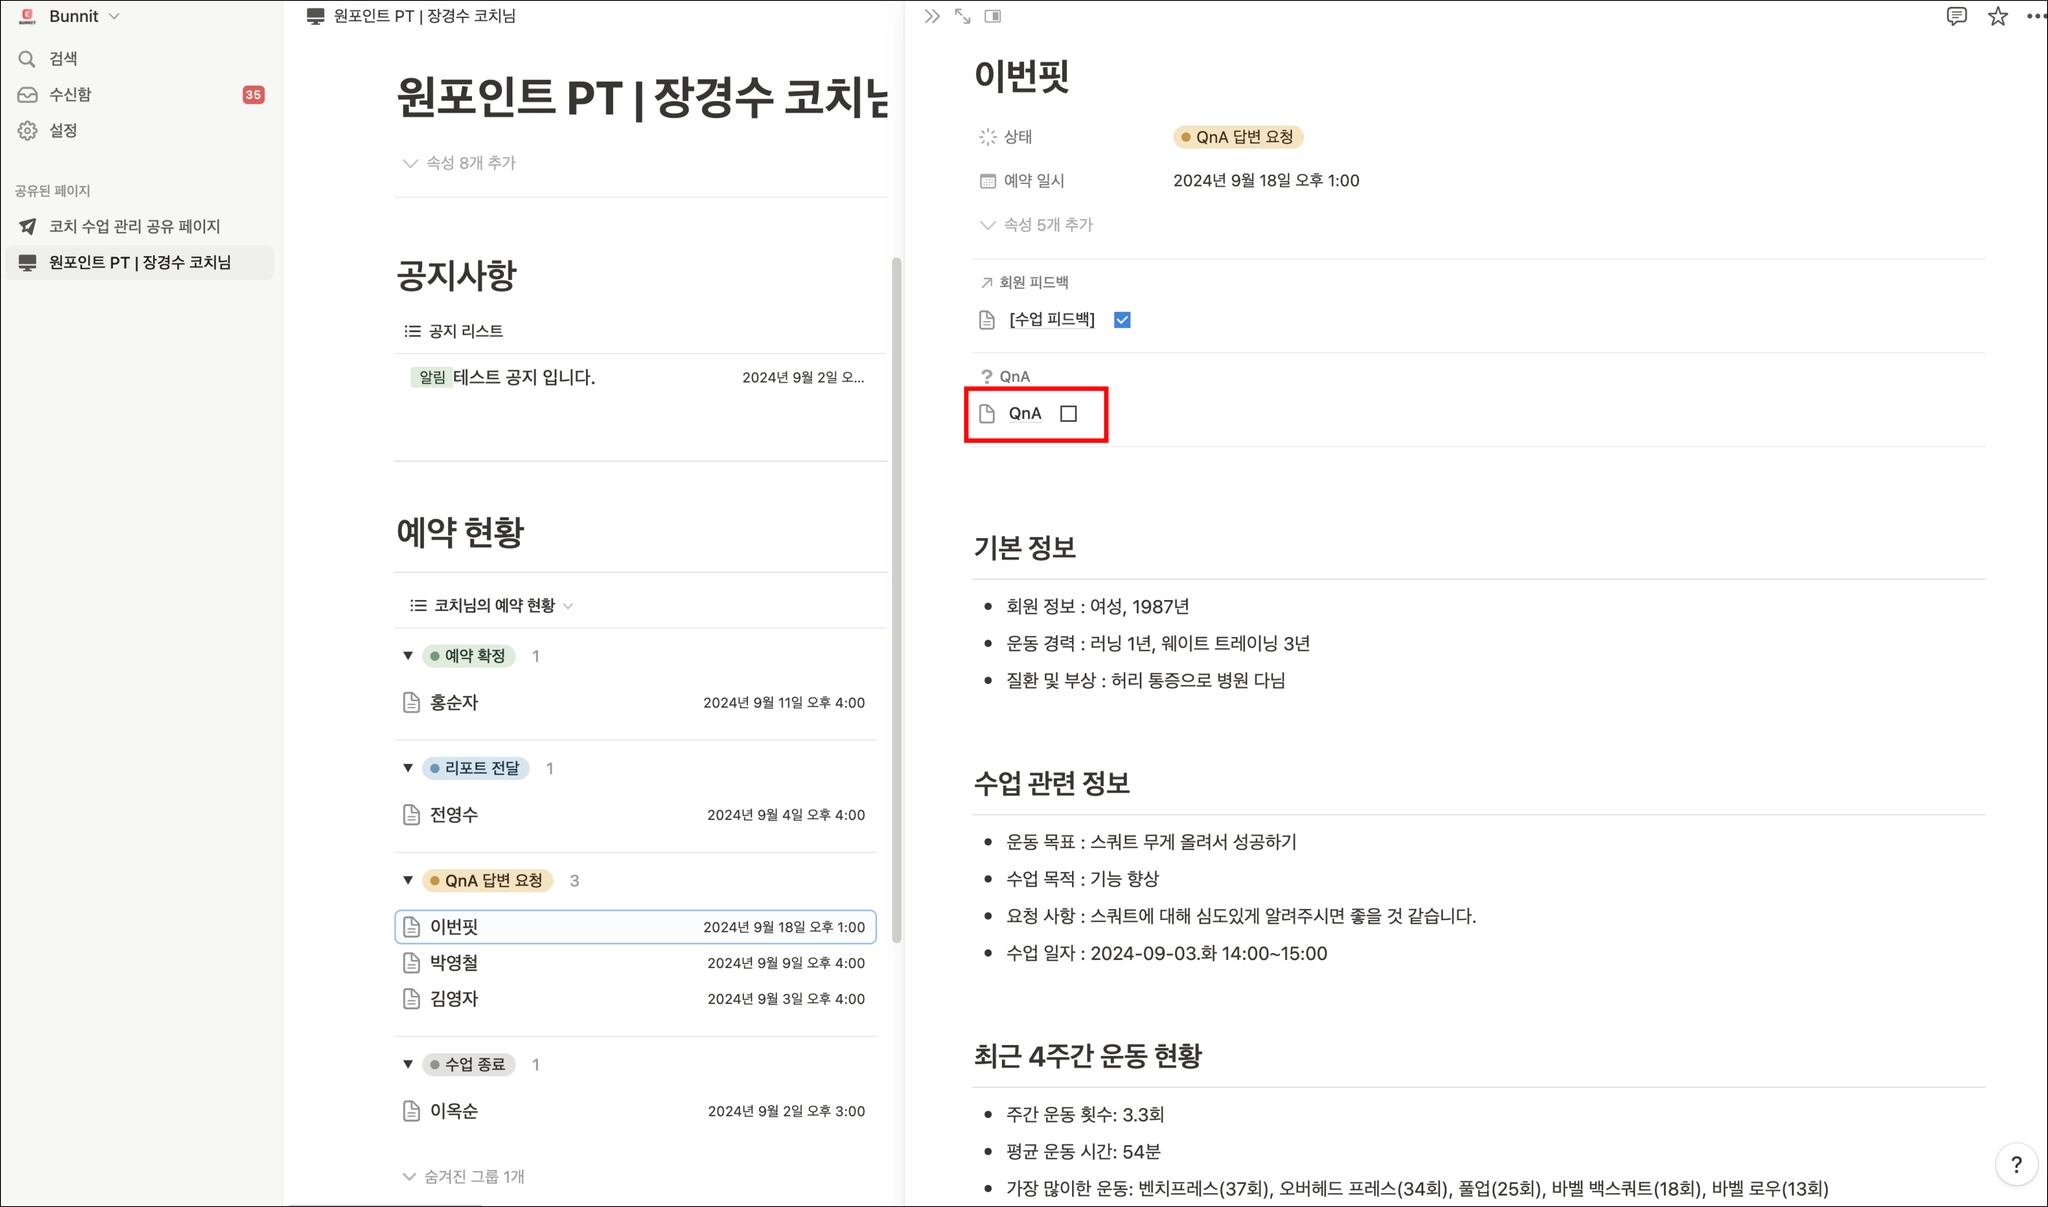This screenshot has width=2048, height=1207.
Task: Click the help question mark button
Action: point(2016,1164)
